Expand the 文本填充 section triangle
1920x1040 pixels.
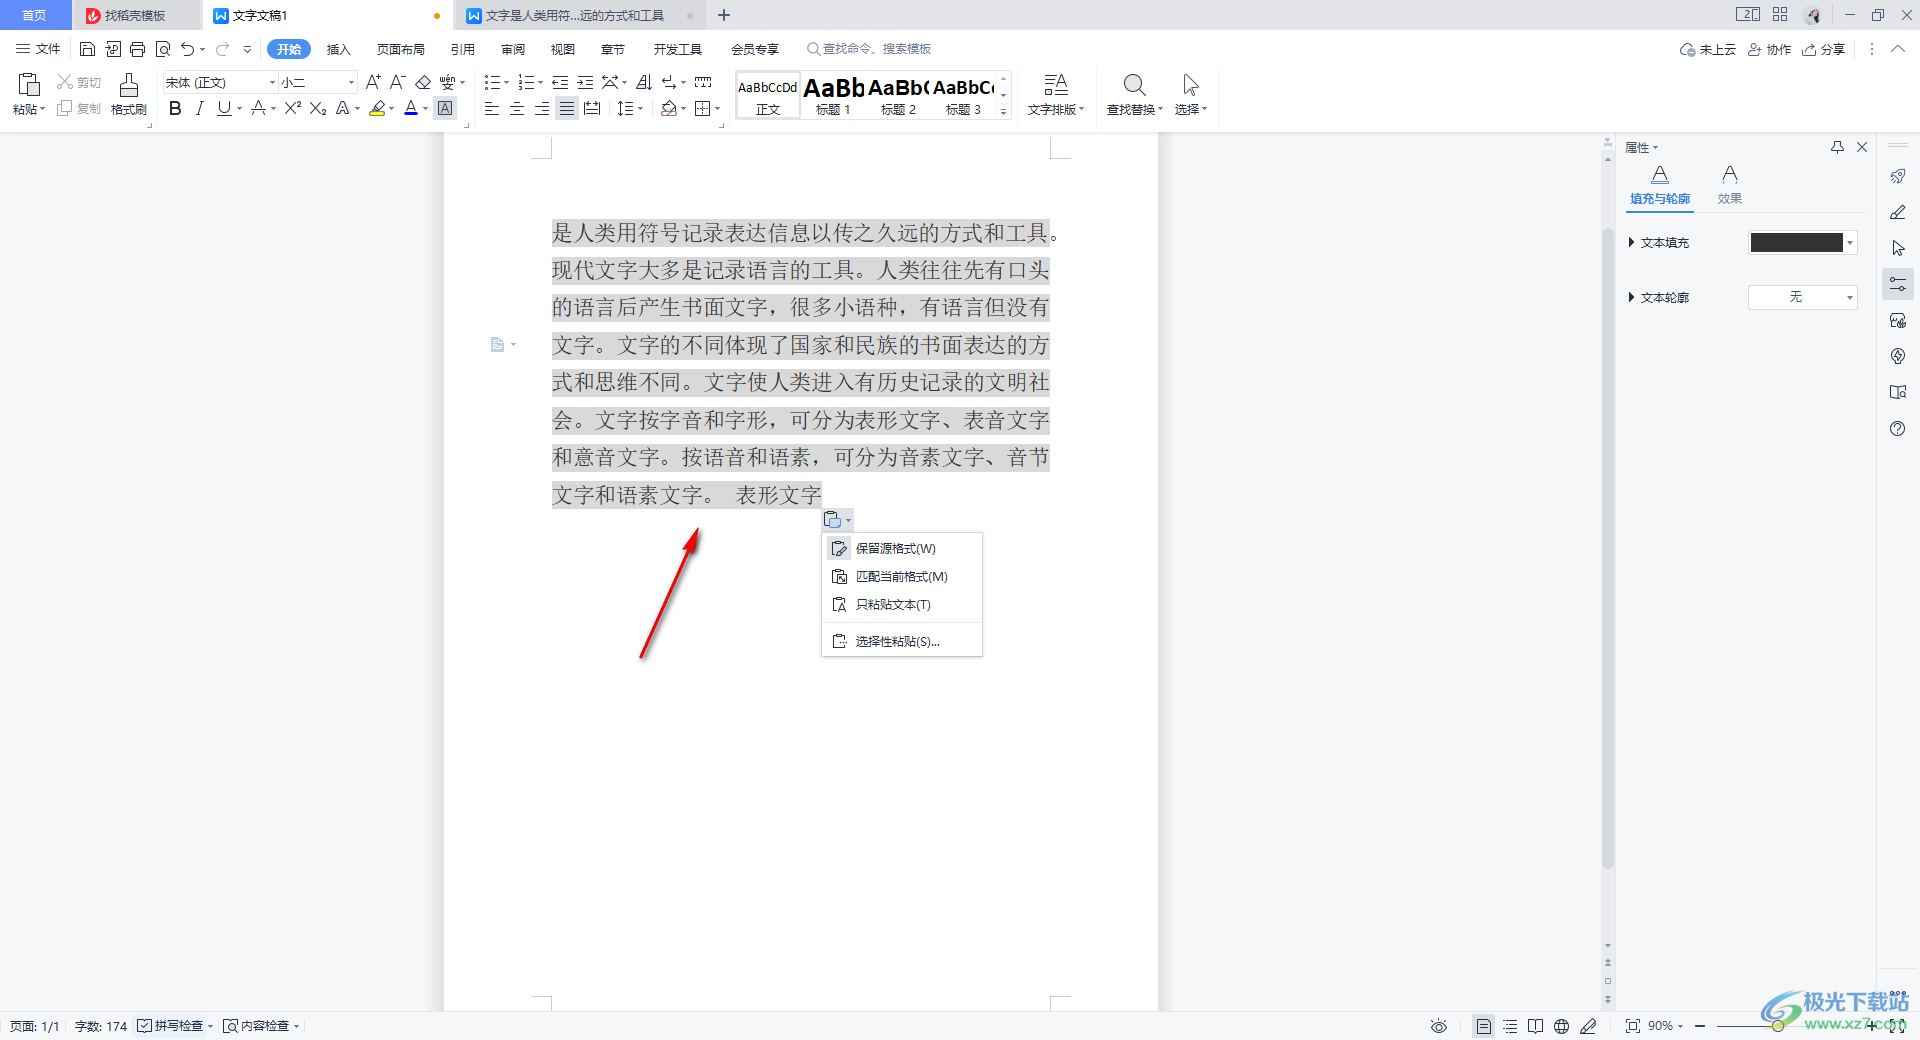1631,242
